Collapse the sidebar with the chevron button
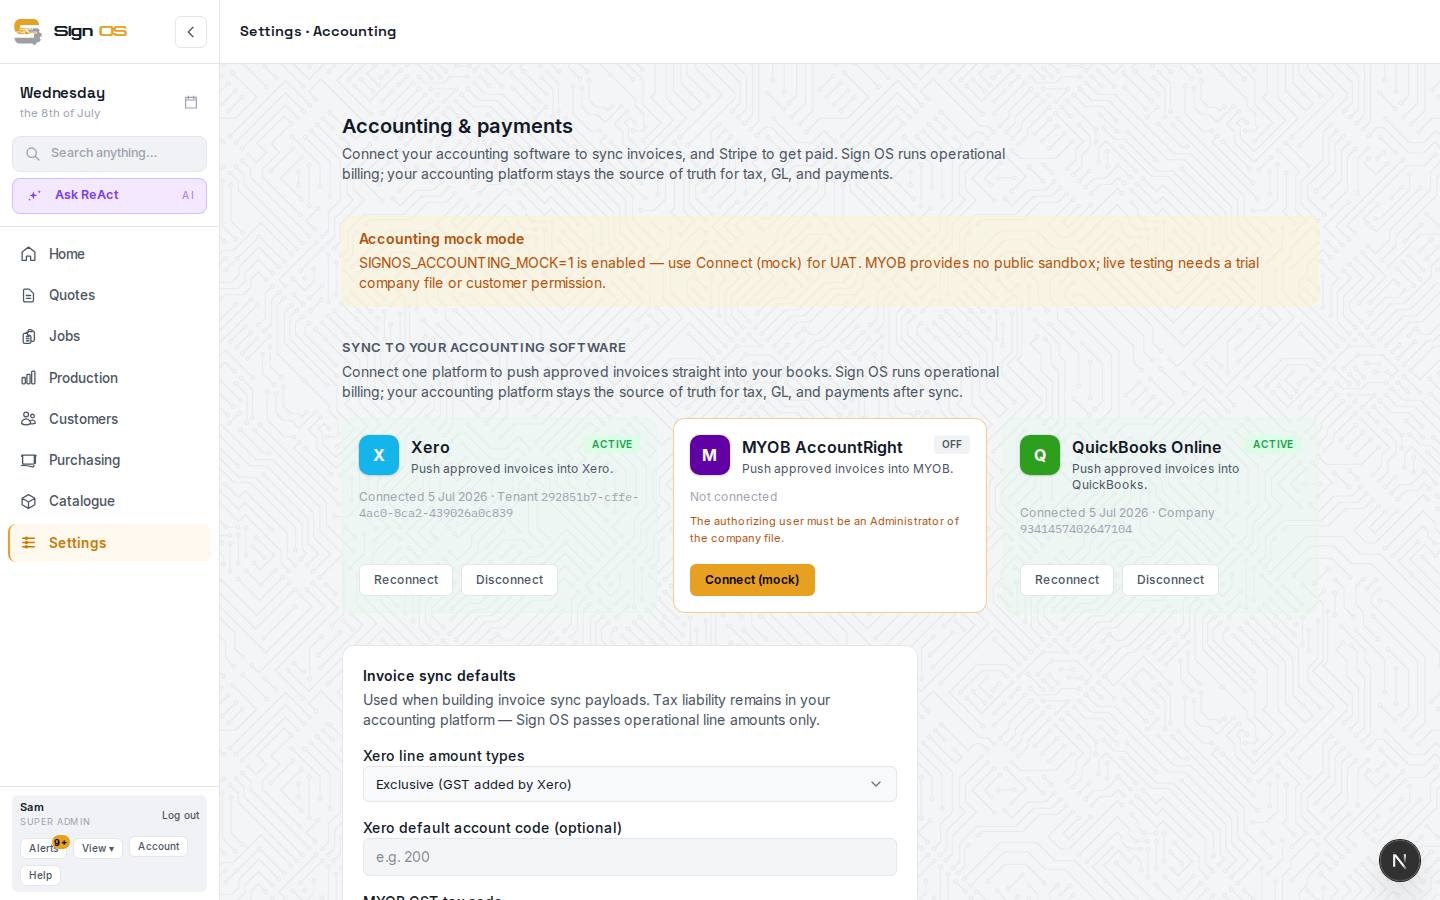The width and height of the screenshot is (1440, 900). click(x=191, y=32)
